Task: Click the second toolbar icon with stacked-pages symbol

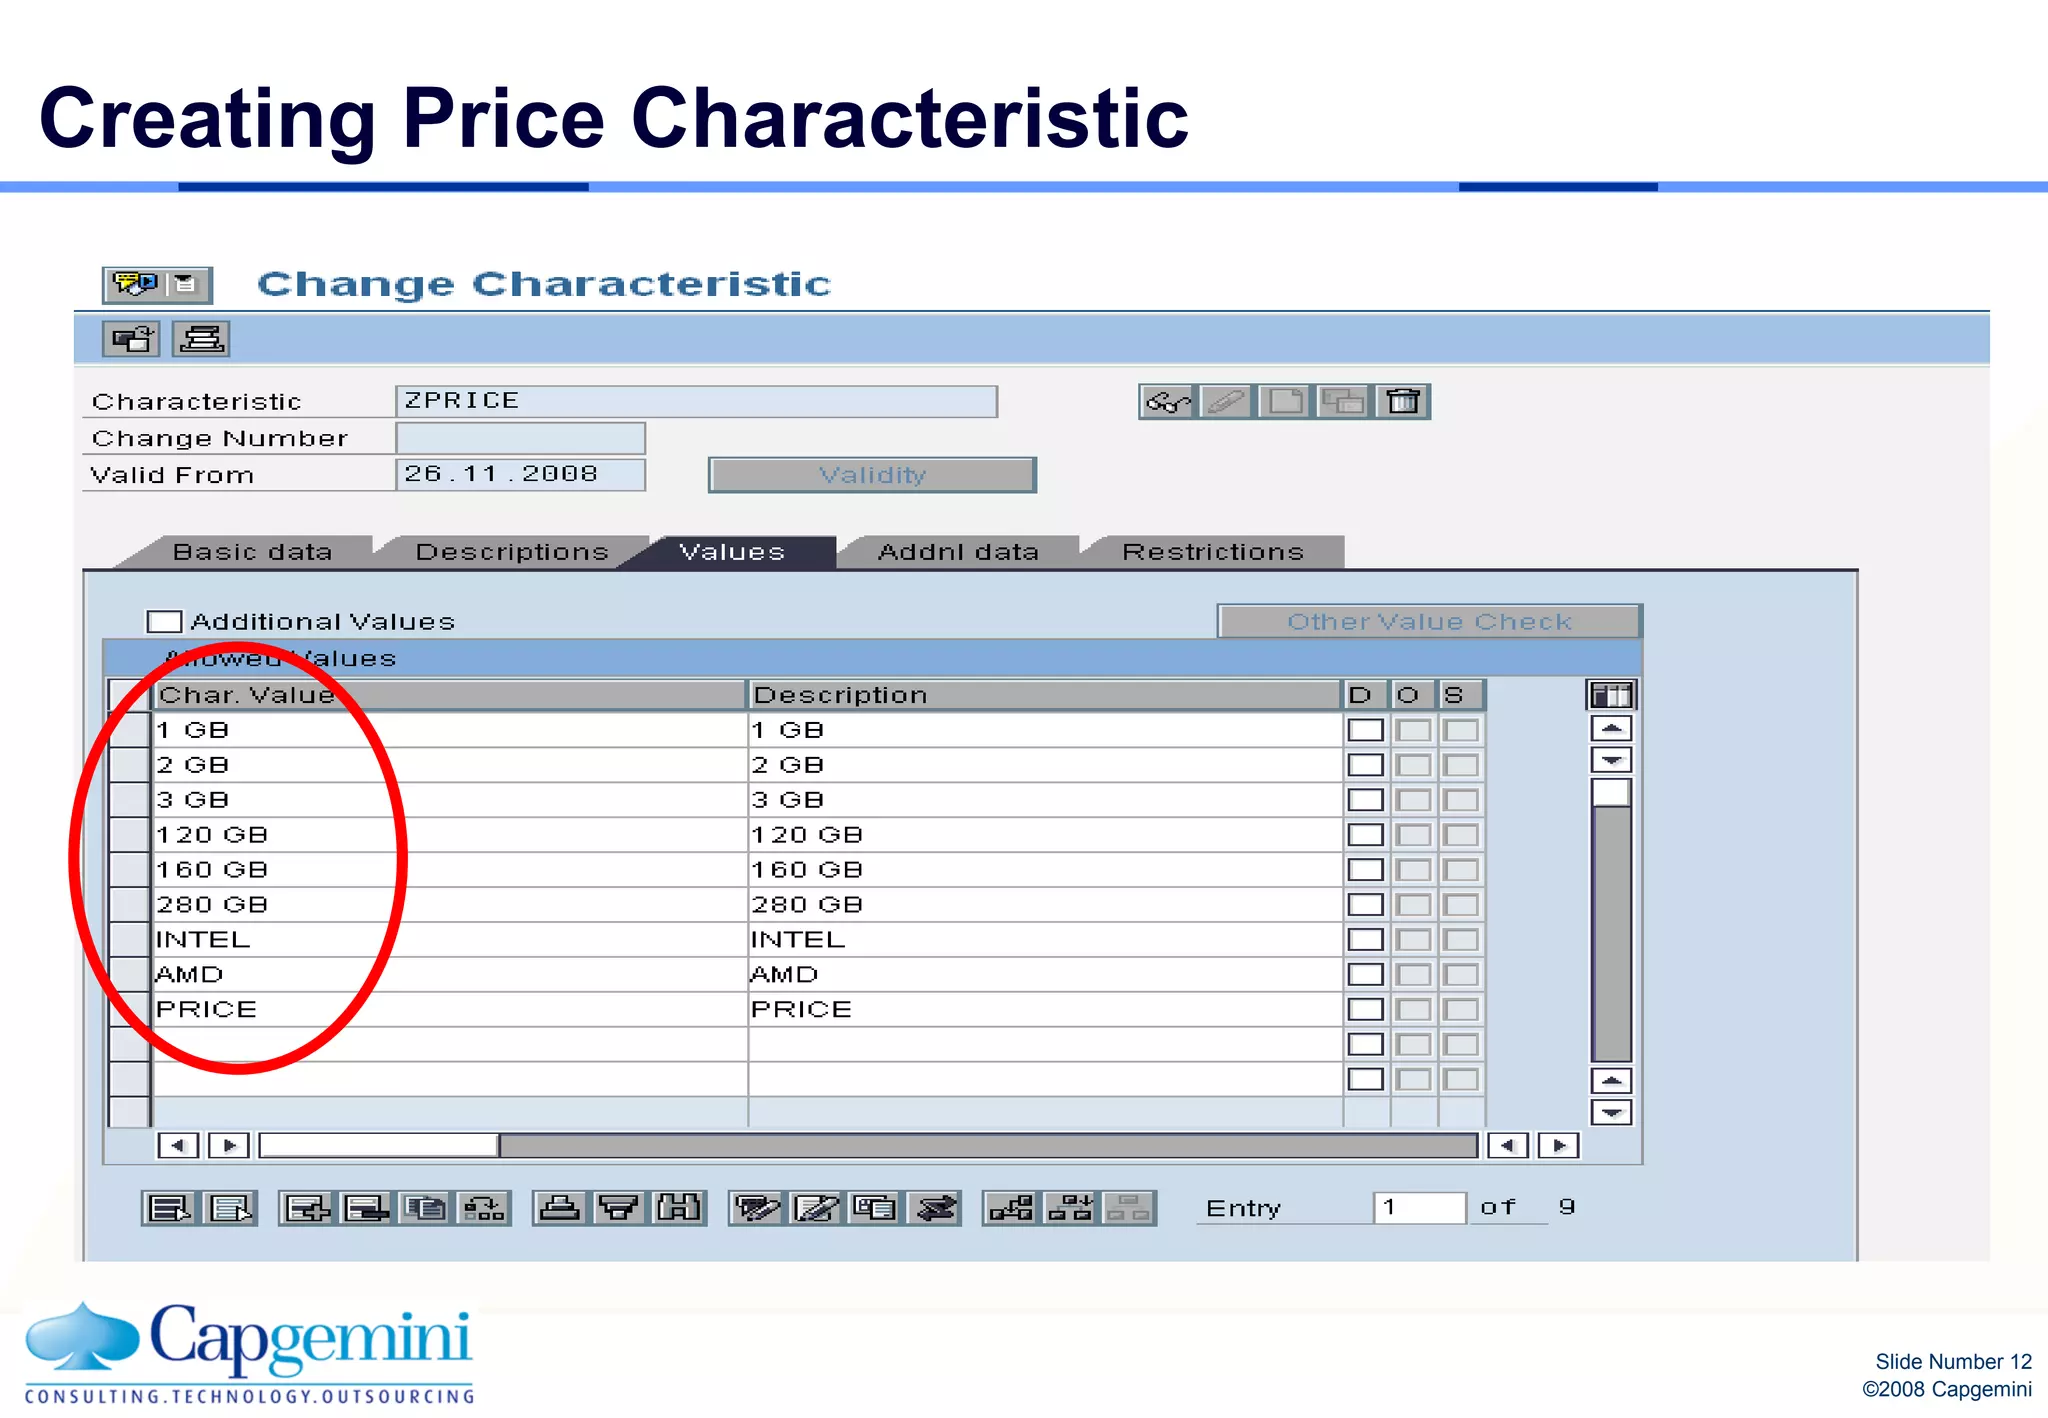Action: pos(201,340)
